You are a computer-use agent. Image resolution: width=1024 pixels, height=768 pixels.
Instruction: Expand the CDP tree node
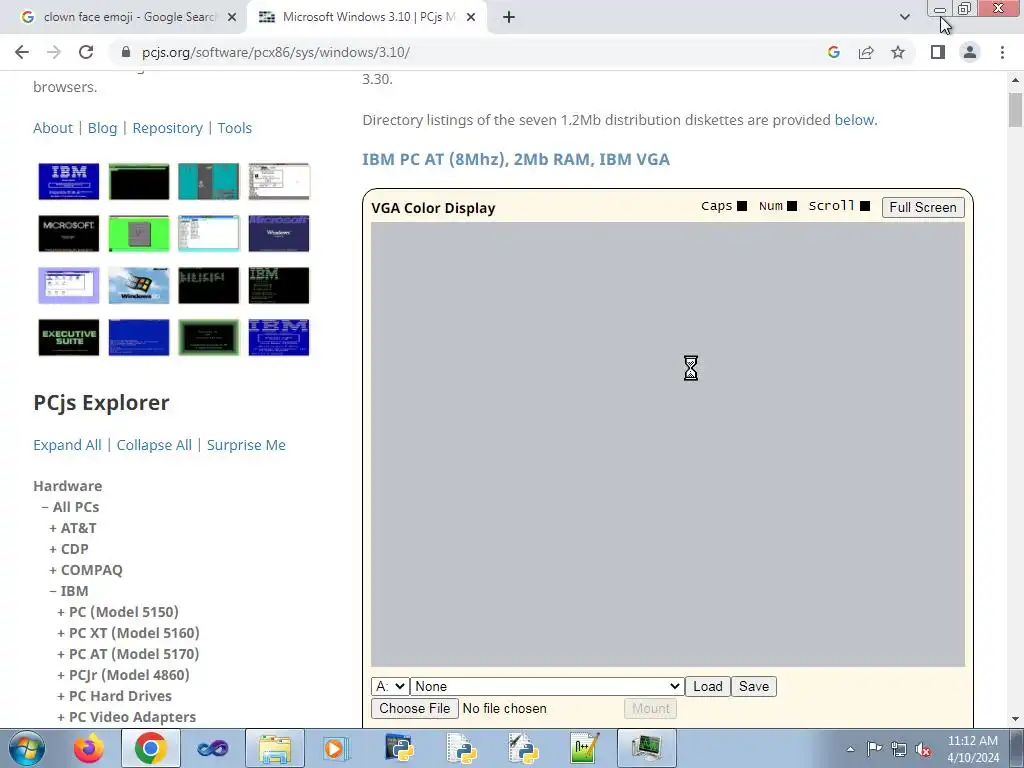(69, 549)
